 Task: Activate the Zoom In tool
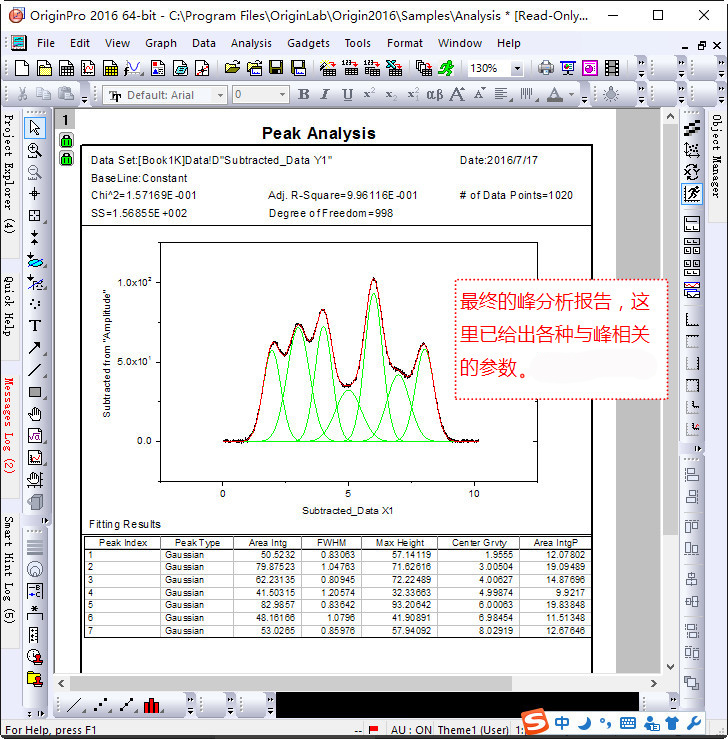point(35,149)
